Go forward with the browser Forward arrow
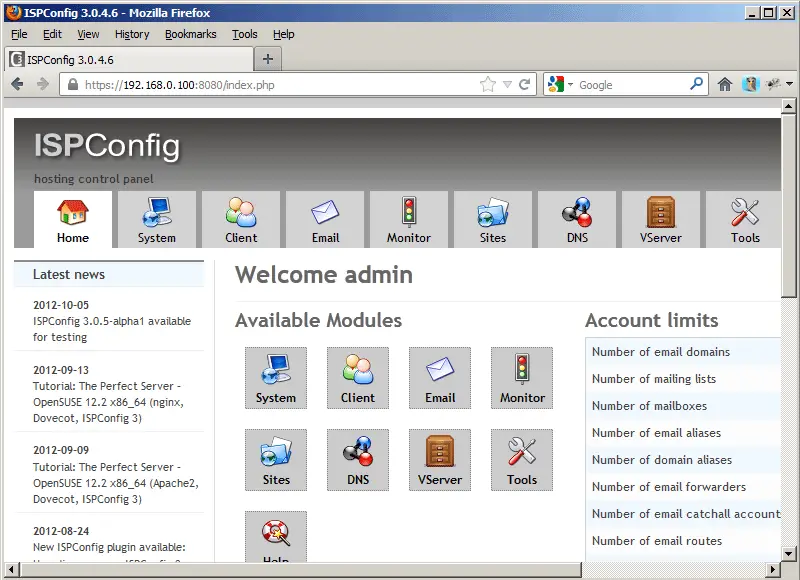This screenshot has height=580, width=800. [x=43, y=84]
